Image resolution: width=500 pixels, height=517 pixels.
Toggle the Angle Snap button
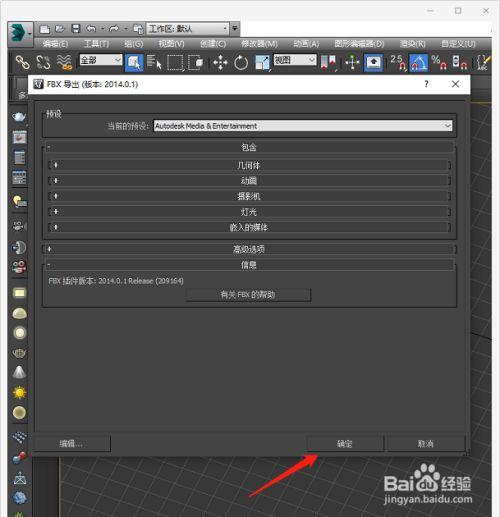[419, 62]
